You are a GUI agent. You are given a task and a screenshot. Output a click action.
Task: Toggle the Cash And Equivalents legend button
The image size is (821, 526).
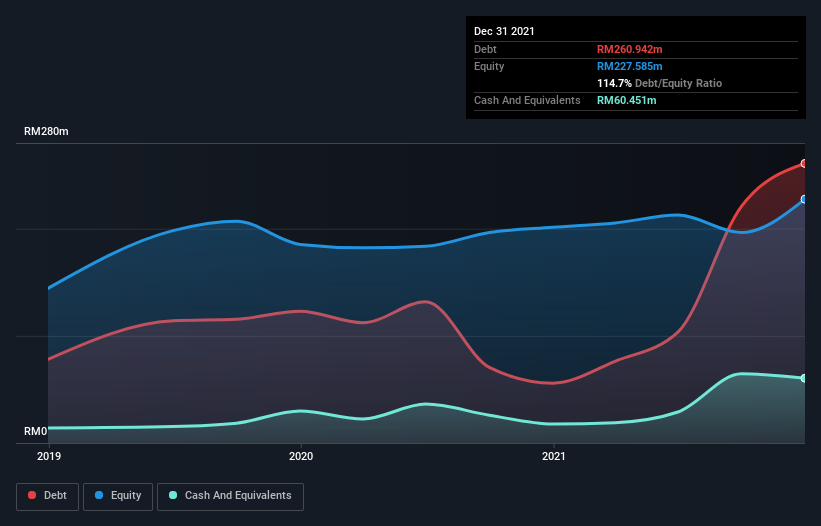click(230, 496)
